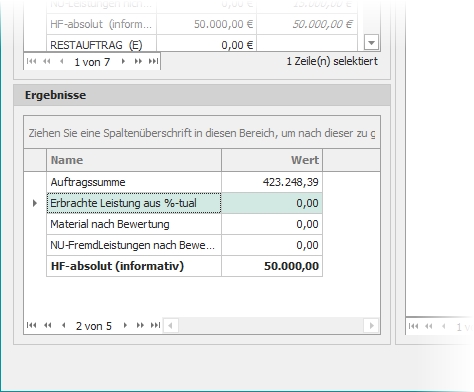Sort by the Wert column header
The width and height of the screenshot is (474, 392).
coord(272,160)
